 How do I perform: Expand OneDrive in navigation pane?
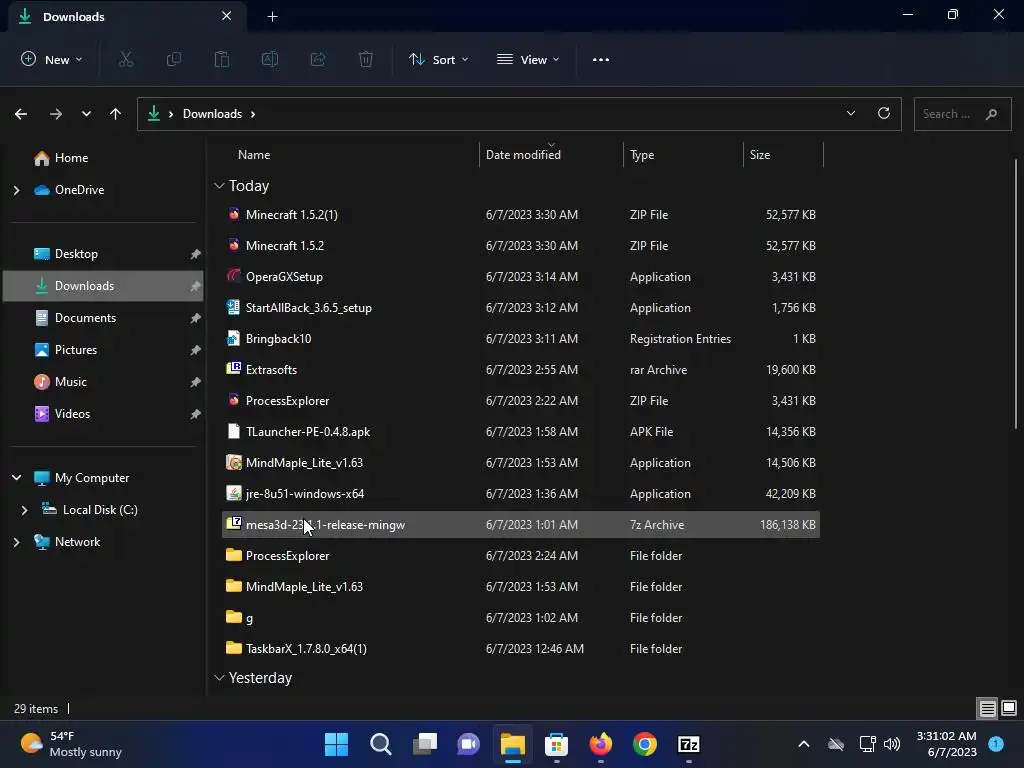tap(16, 190)
